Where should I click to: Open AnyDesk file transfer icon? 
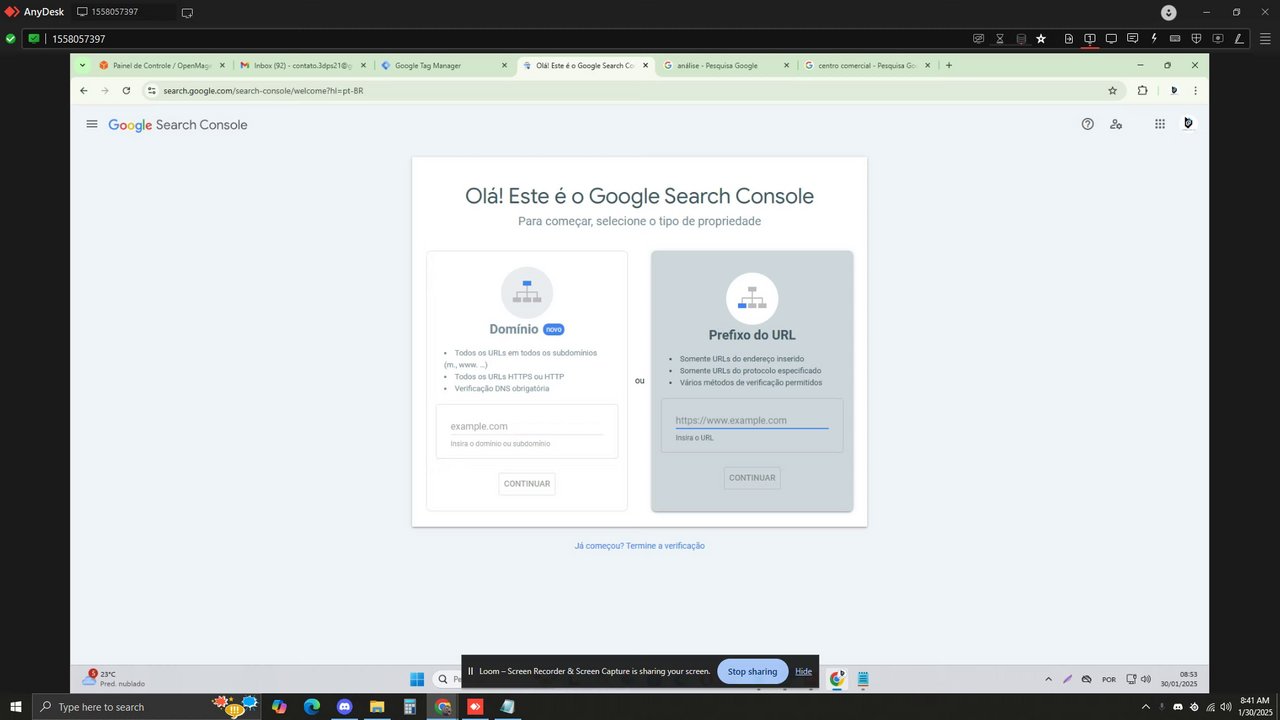1069,39
